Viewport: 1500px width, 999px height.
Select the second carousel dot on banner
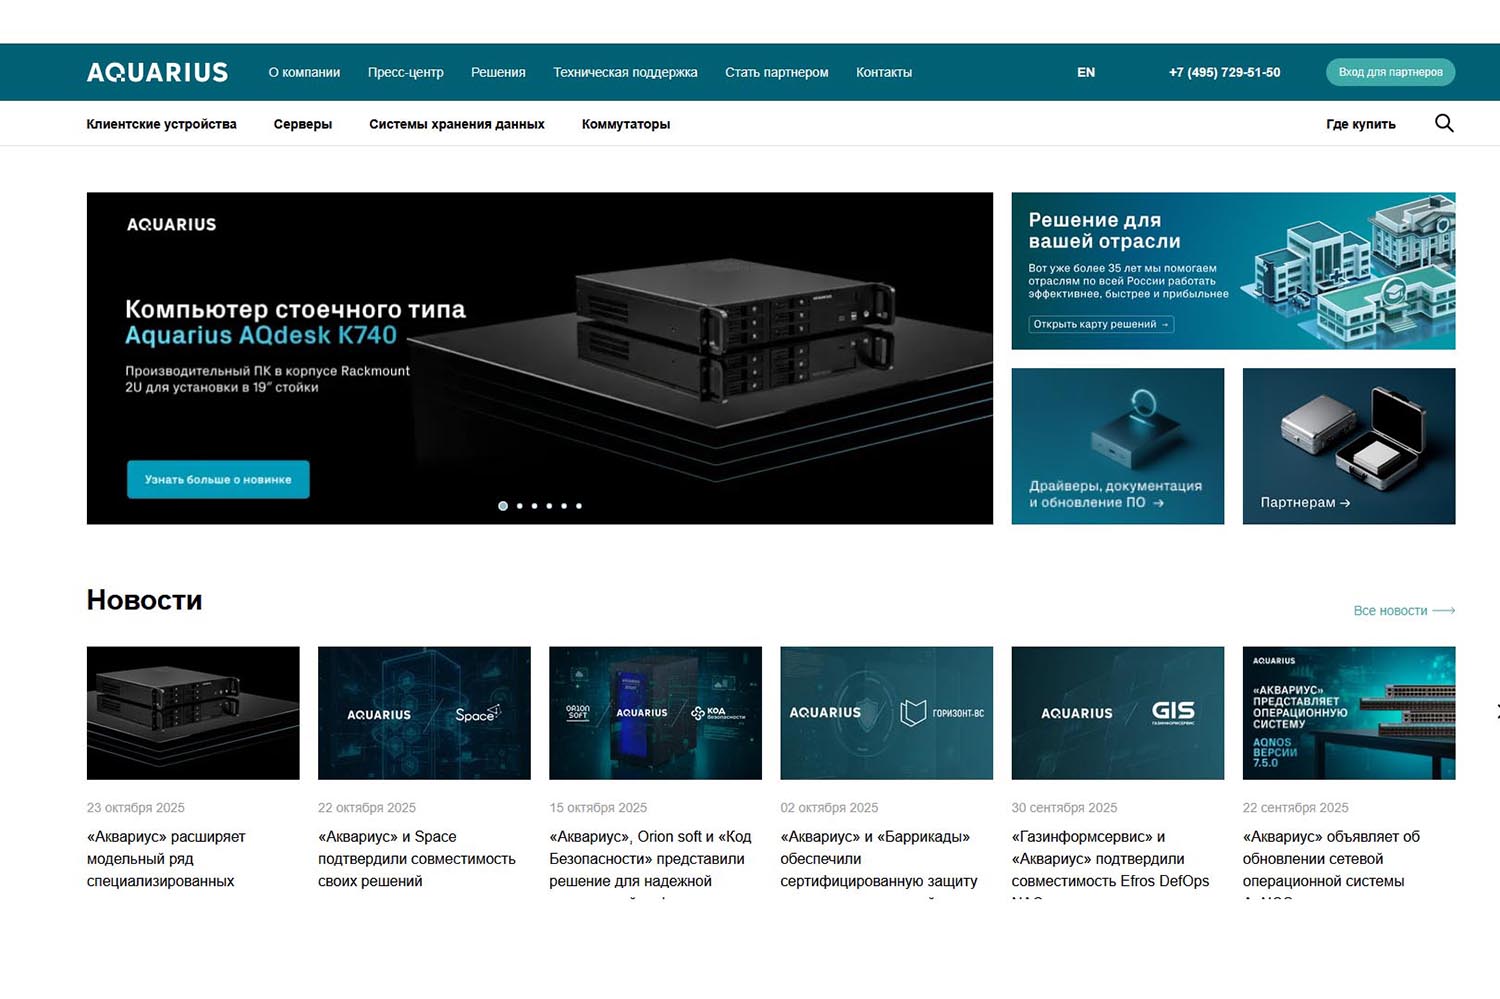pos(519,506)
